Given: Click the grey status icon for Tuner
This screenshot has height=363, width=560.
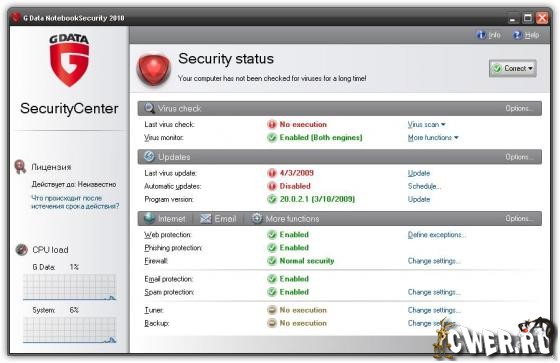Looking at the screenshot, I should click(x=272, y=310).
